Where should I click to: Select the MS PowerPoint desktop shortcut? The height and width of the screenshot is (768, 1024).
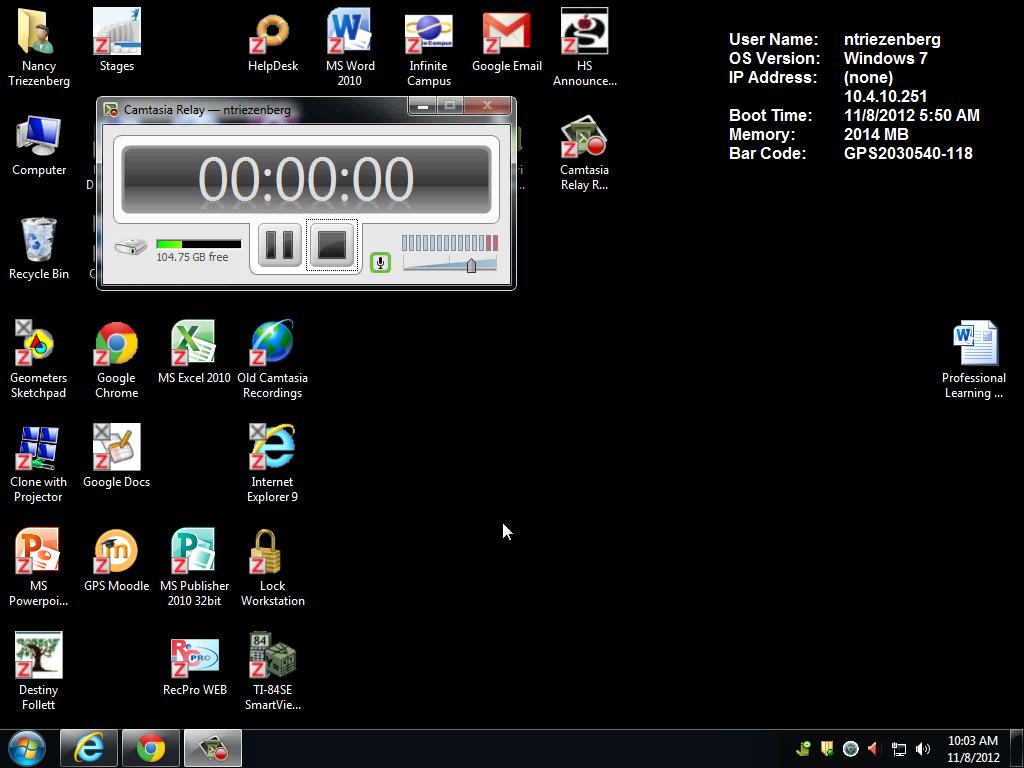coord(38,567)
